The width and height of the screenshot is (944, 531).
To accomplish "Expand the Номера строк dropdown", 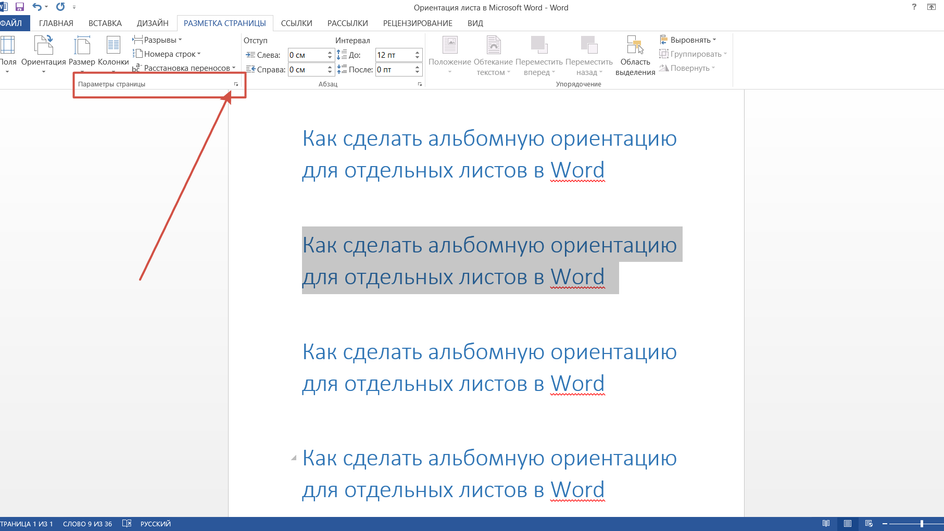I will (167, 54).
